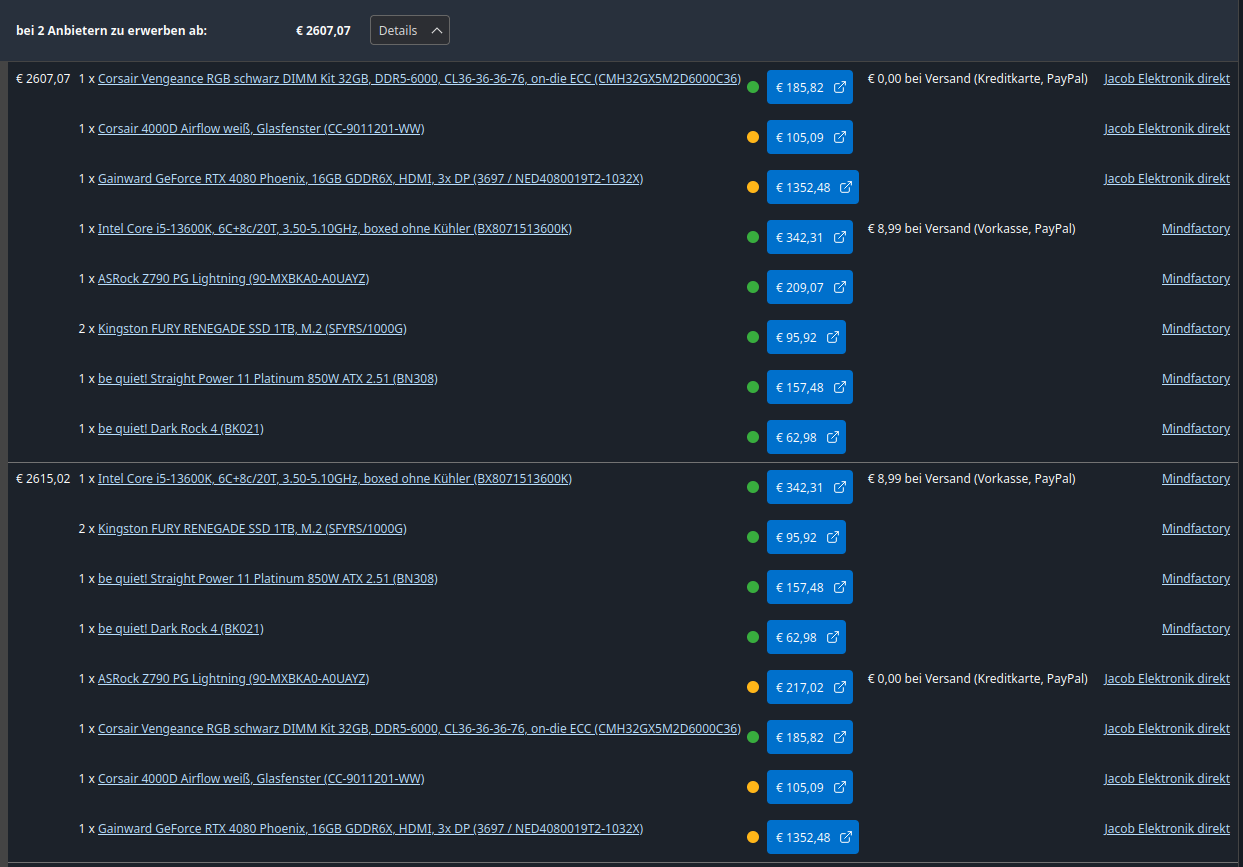Viewport: 1243px width, 867px height.
Task: Click green availability dot on € 2607,07 Corsair Vengeance row
Action: pyautogui.click(x=753, y=87)
